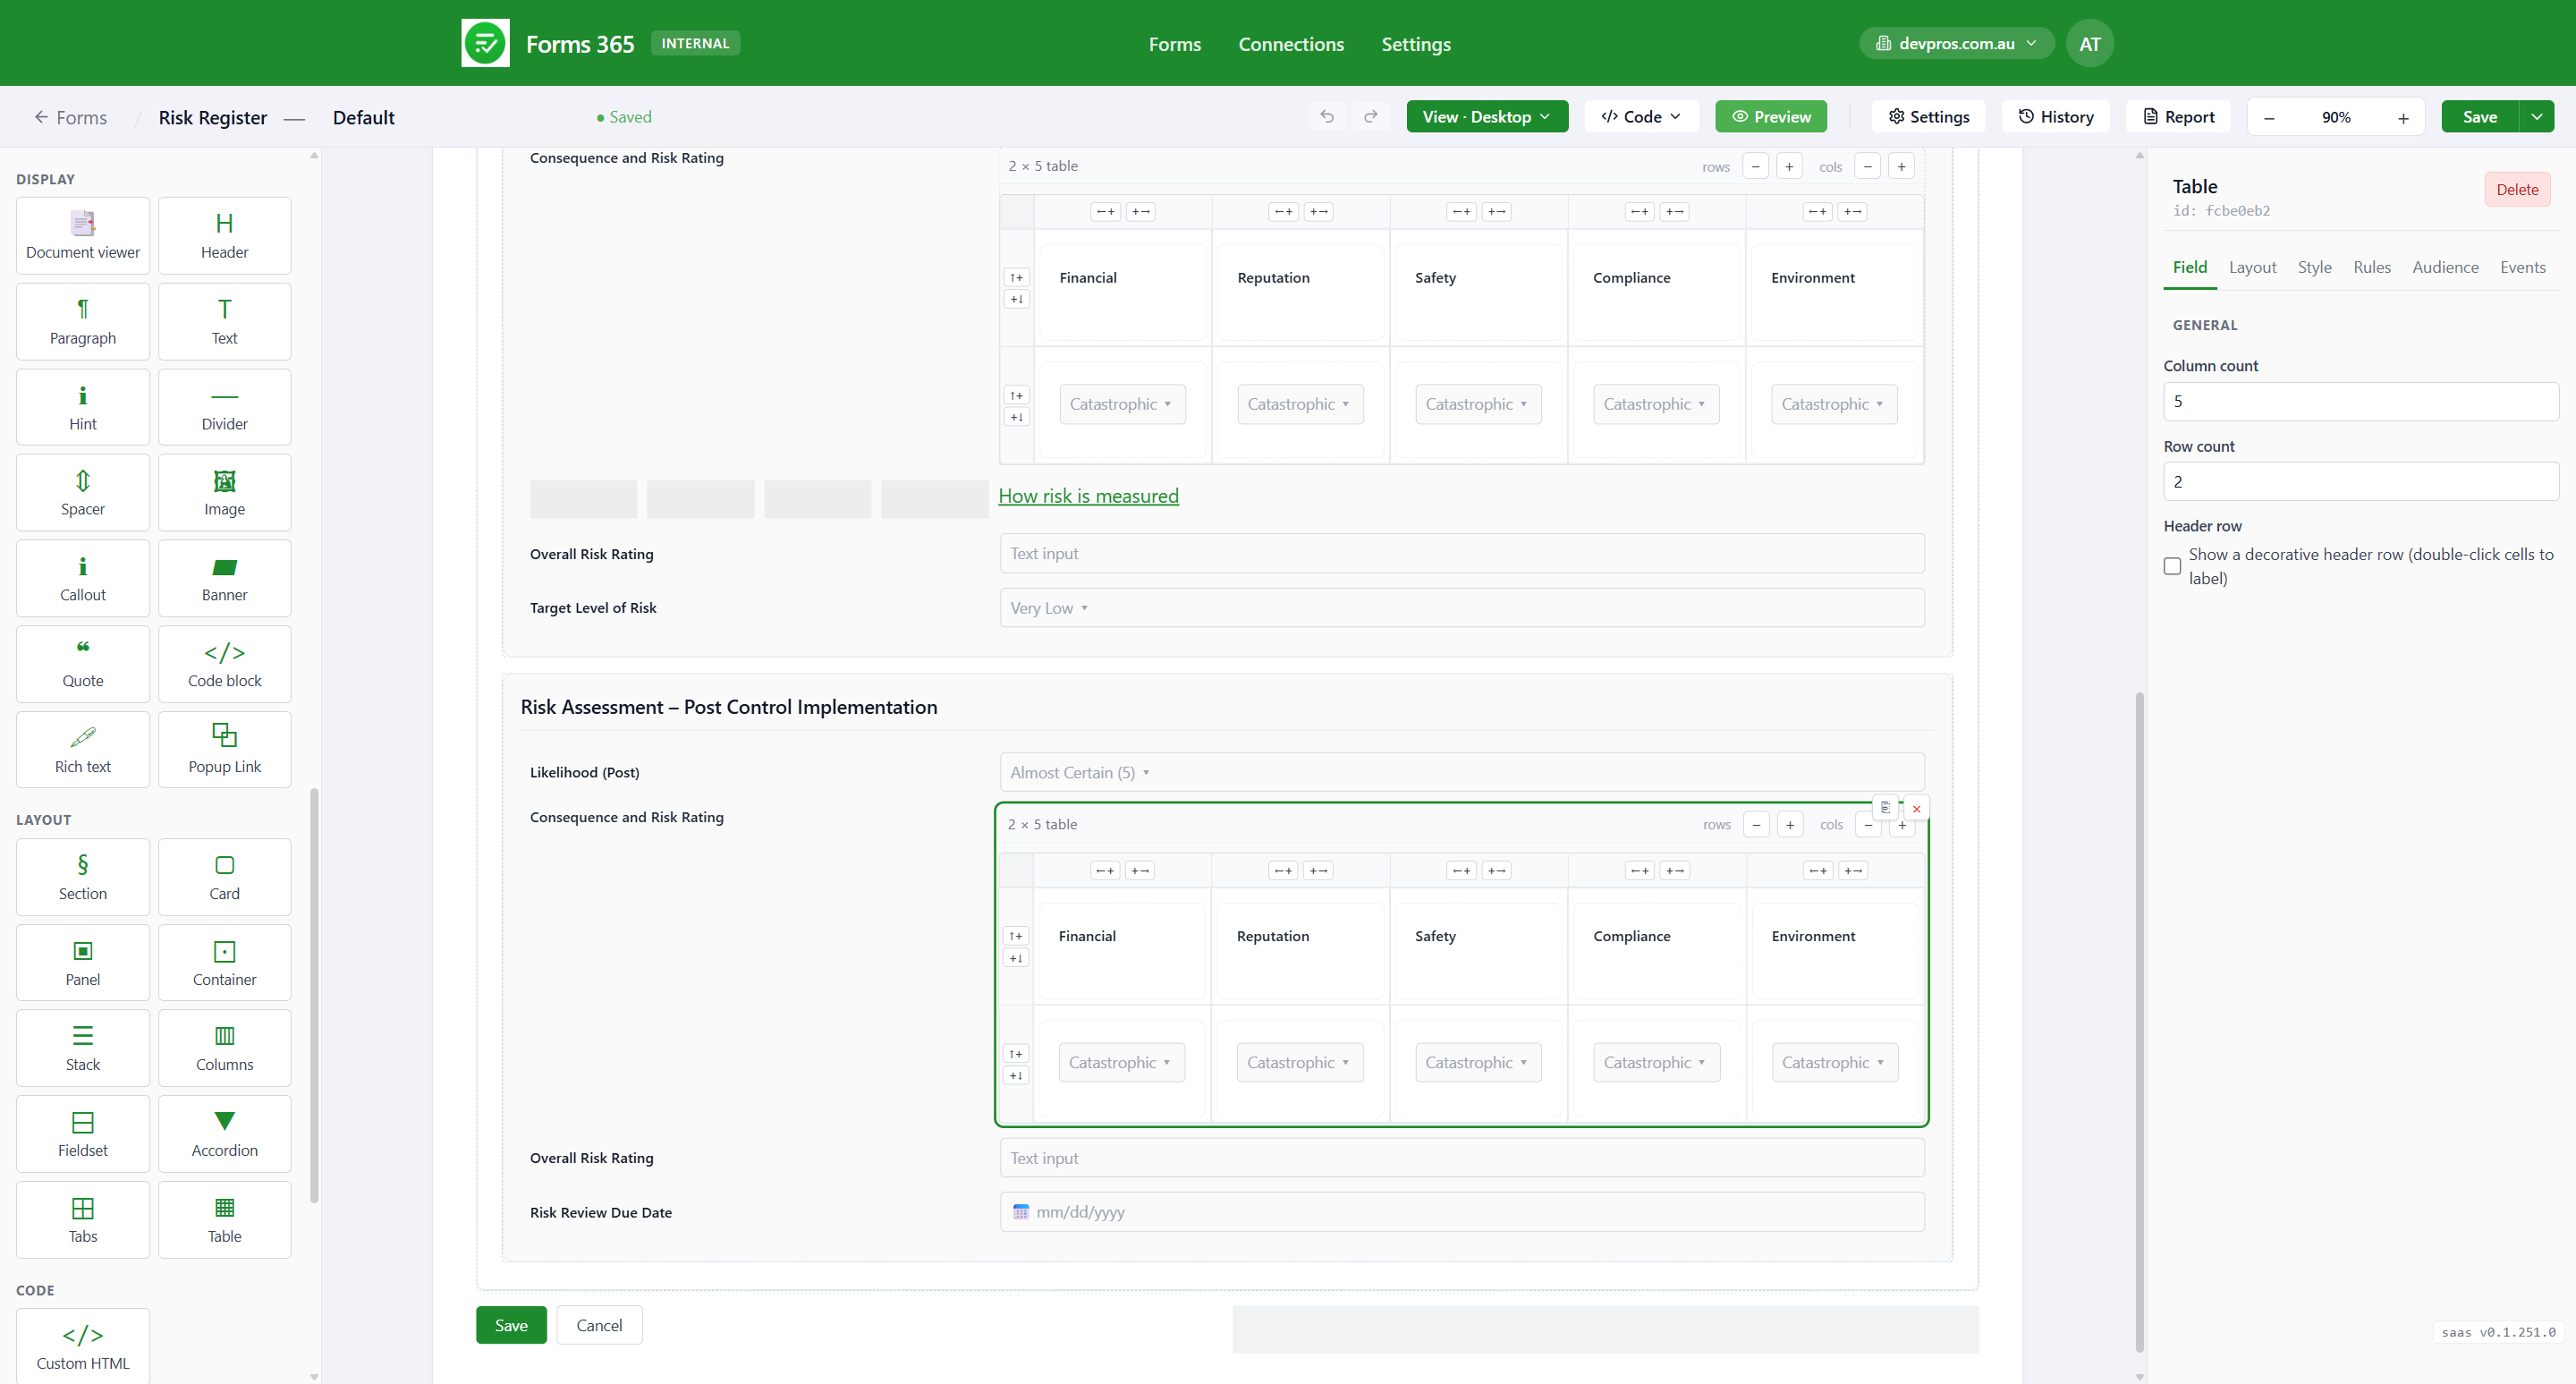
Task: Open the Report button
Action: [x=2178, y=117]
